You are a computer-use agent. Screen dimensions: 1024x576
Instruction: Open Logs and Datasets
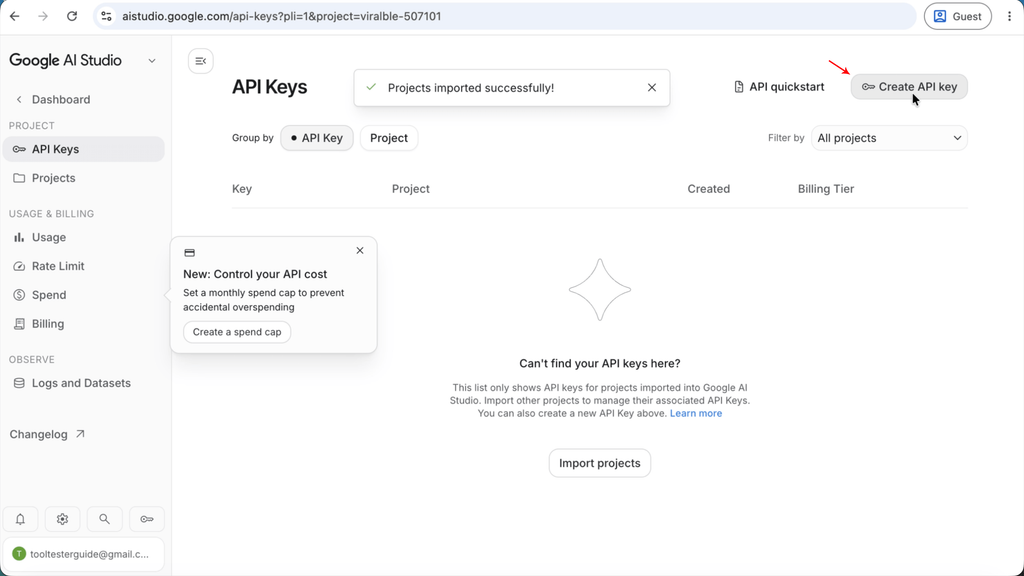tap(84, 383)
